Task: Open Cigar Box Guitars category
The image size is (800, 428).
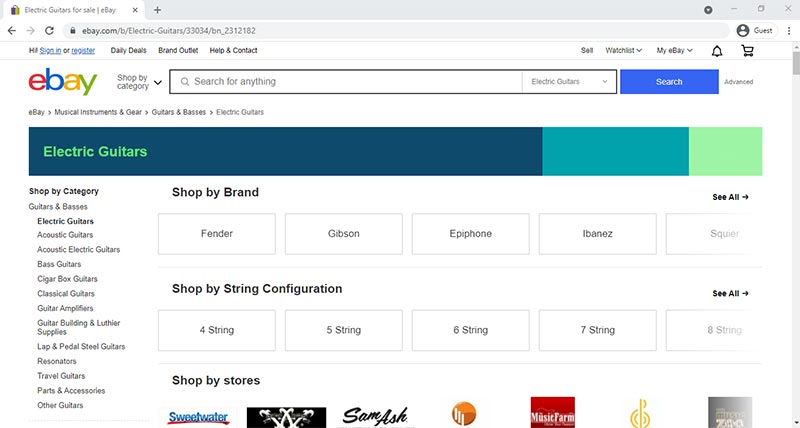Action: pos(67,279)
